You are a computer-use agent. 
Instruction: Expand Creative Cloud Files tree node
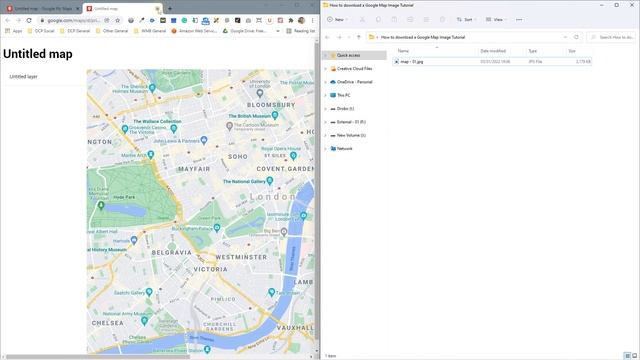tap(326, 69)
